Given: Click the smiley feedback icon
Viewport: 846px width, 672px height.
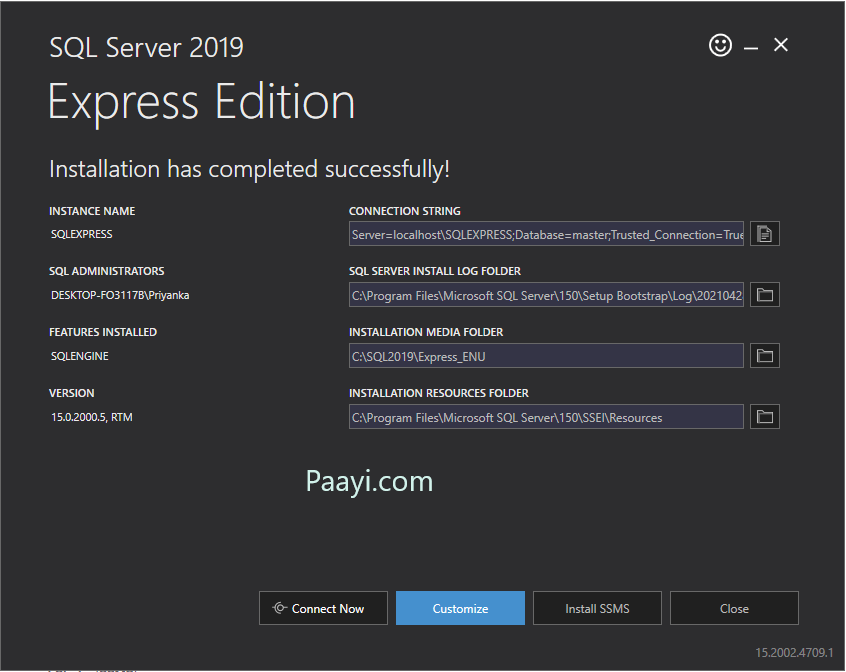Looking at the screenshot, I should pos(720,45).
